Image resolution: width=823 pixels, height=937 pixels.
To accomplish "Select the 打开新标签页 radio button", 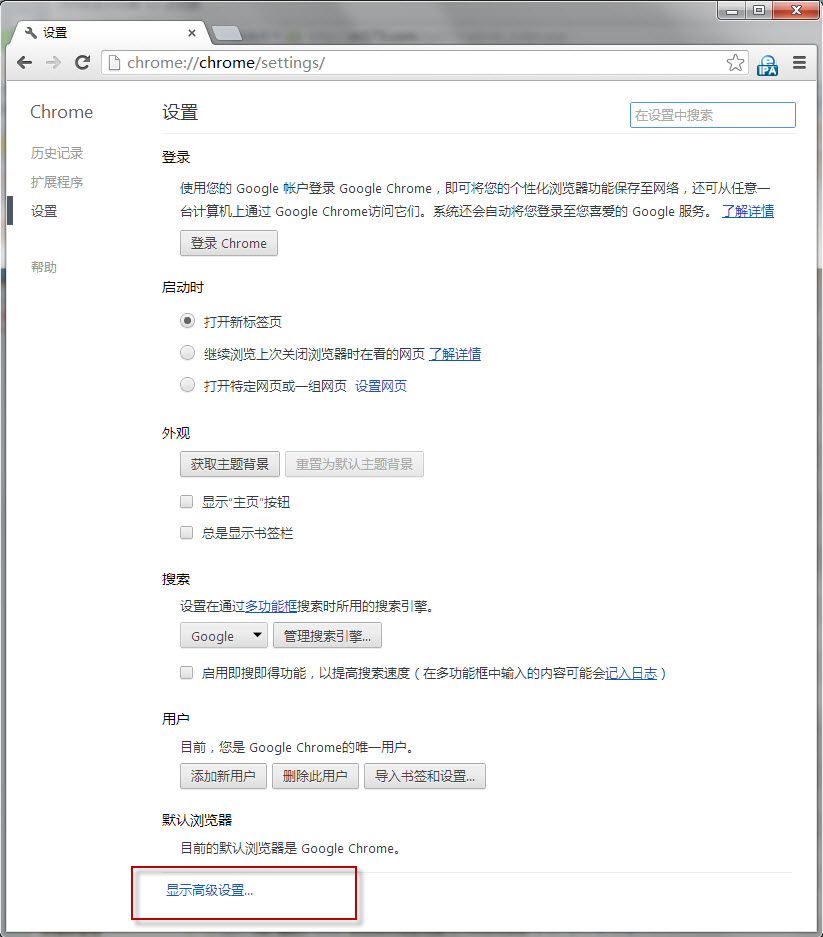I will [x=187, y=321].
